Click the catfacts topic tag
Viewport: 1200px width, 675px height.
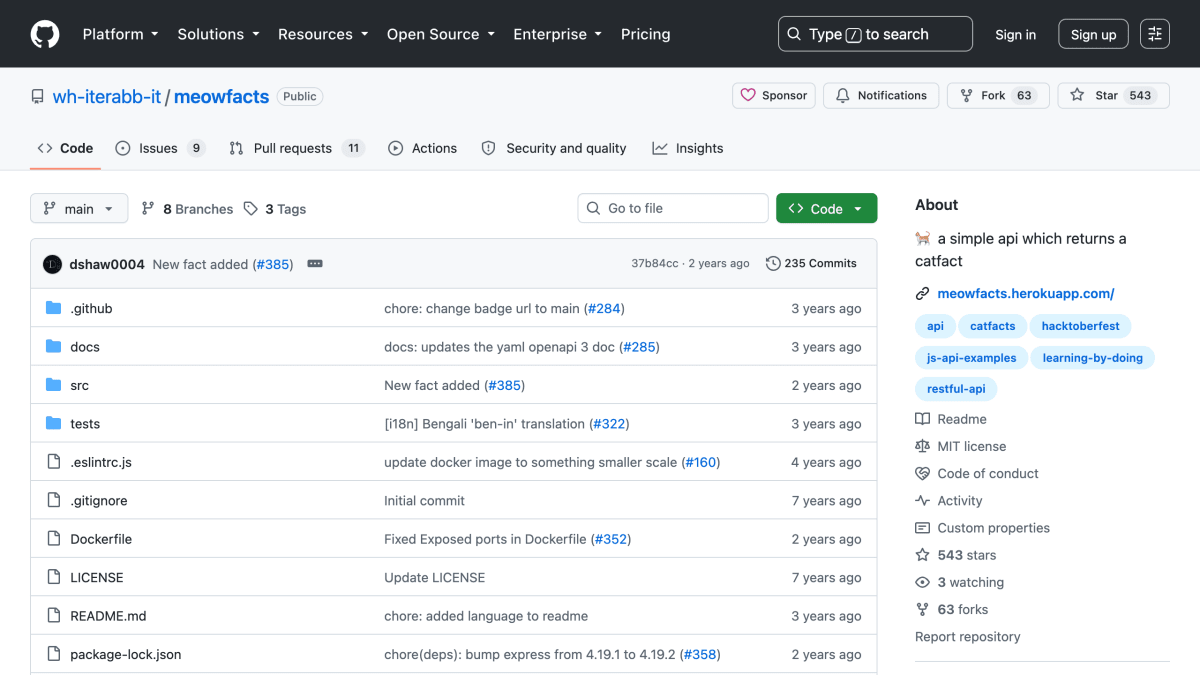993,326
